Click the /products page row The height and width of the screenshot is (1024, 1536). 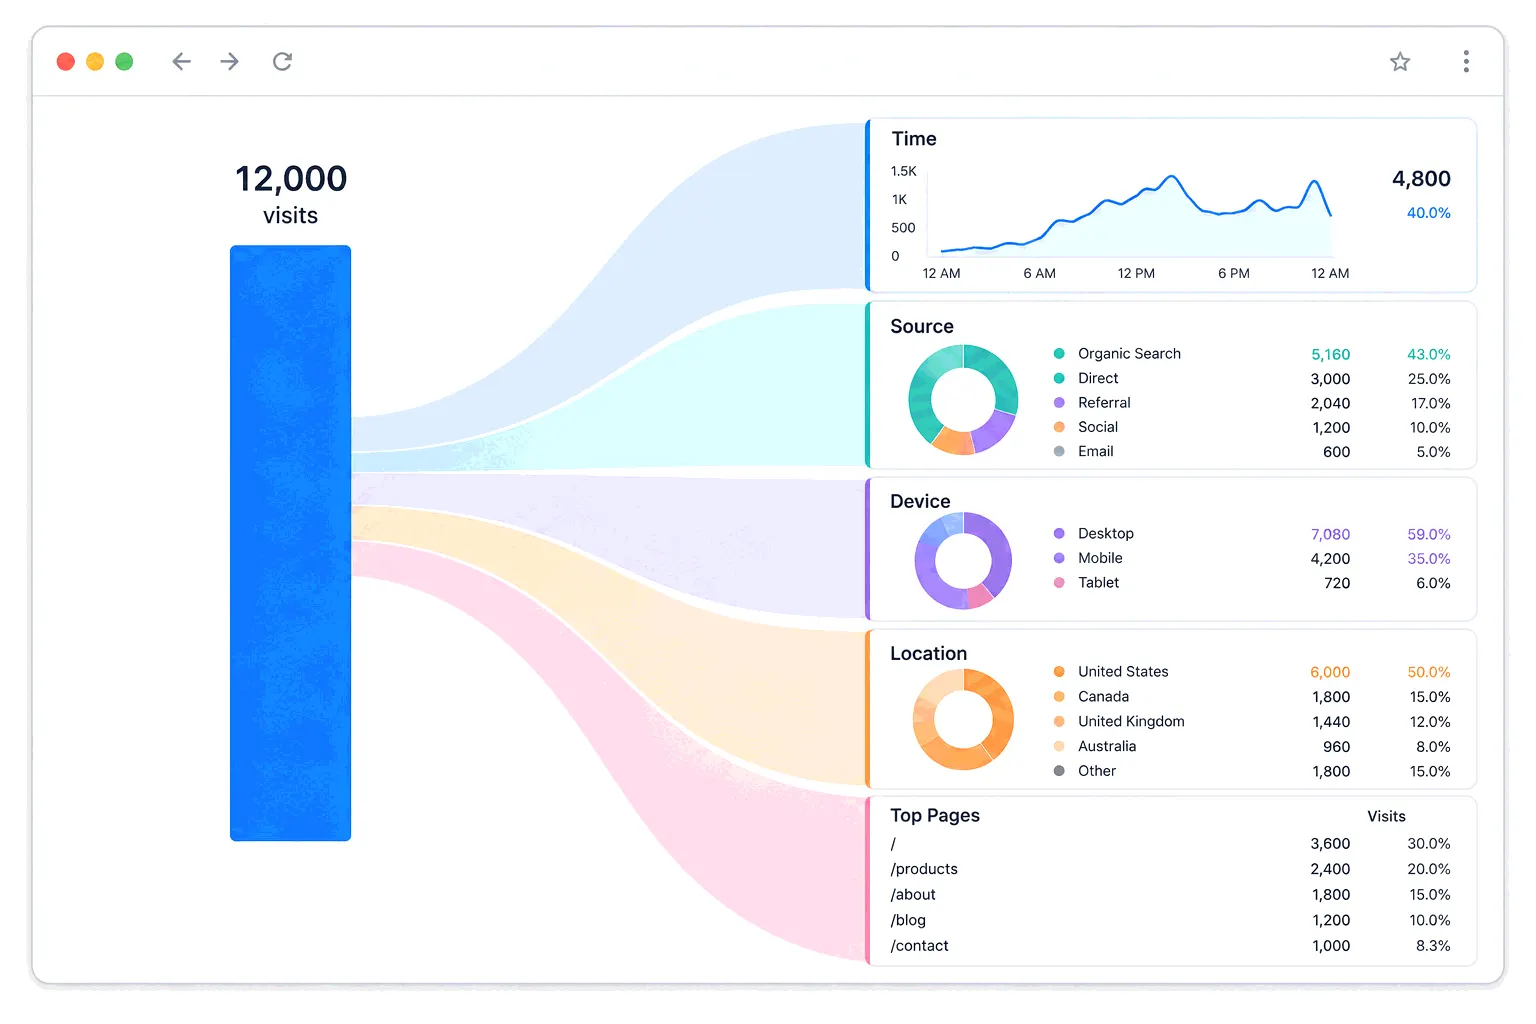[1170, 869]
